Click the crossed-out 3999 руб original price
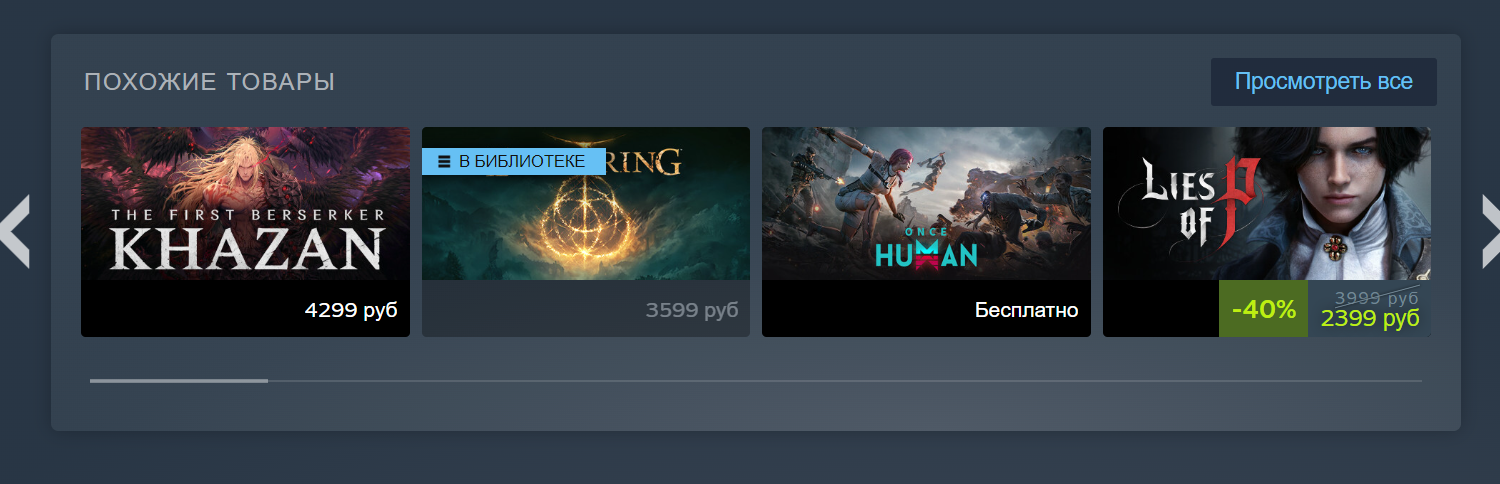 point(1377,297)
